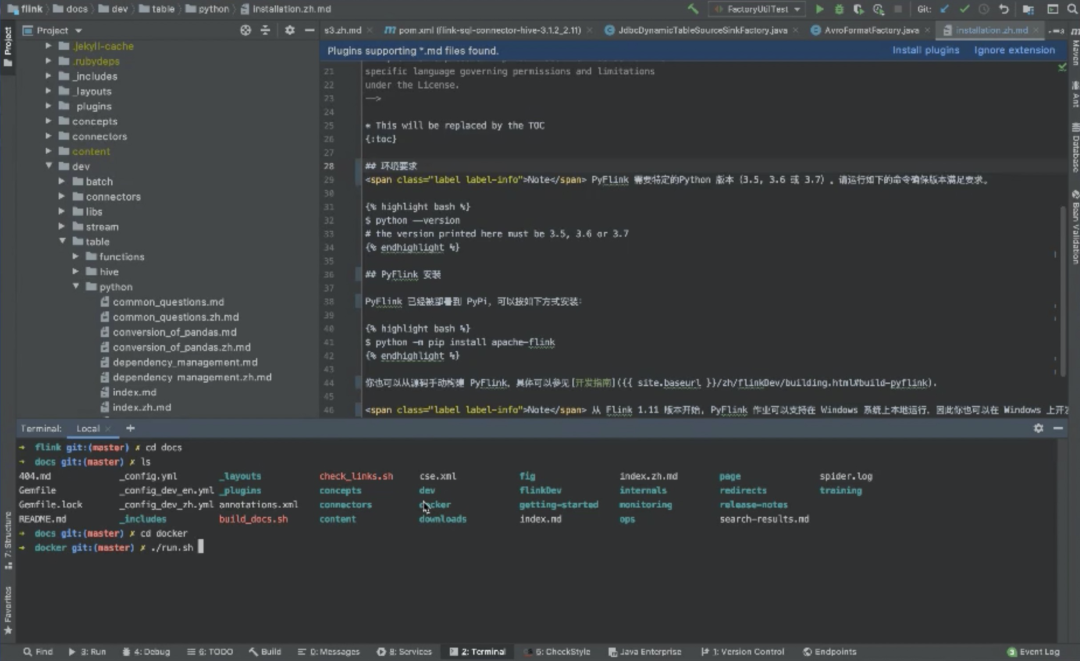The height and width of the screenshot is (661, 1080).
Task: Open the 8: Services tool window
Action: (x=404, y=651)
